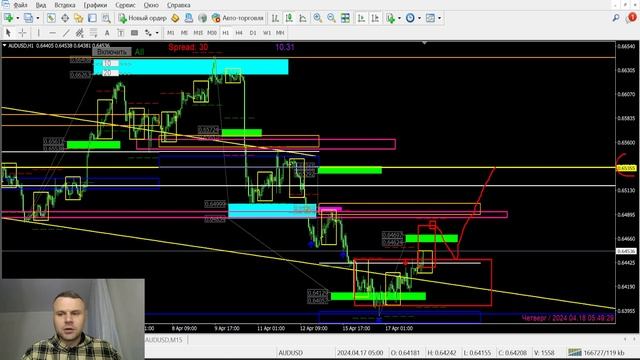Select the Vertical Line drawing tool
The height and width of the screenshot is (360, 640).
(x=38, y=33)
